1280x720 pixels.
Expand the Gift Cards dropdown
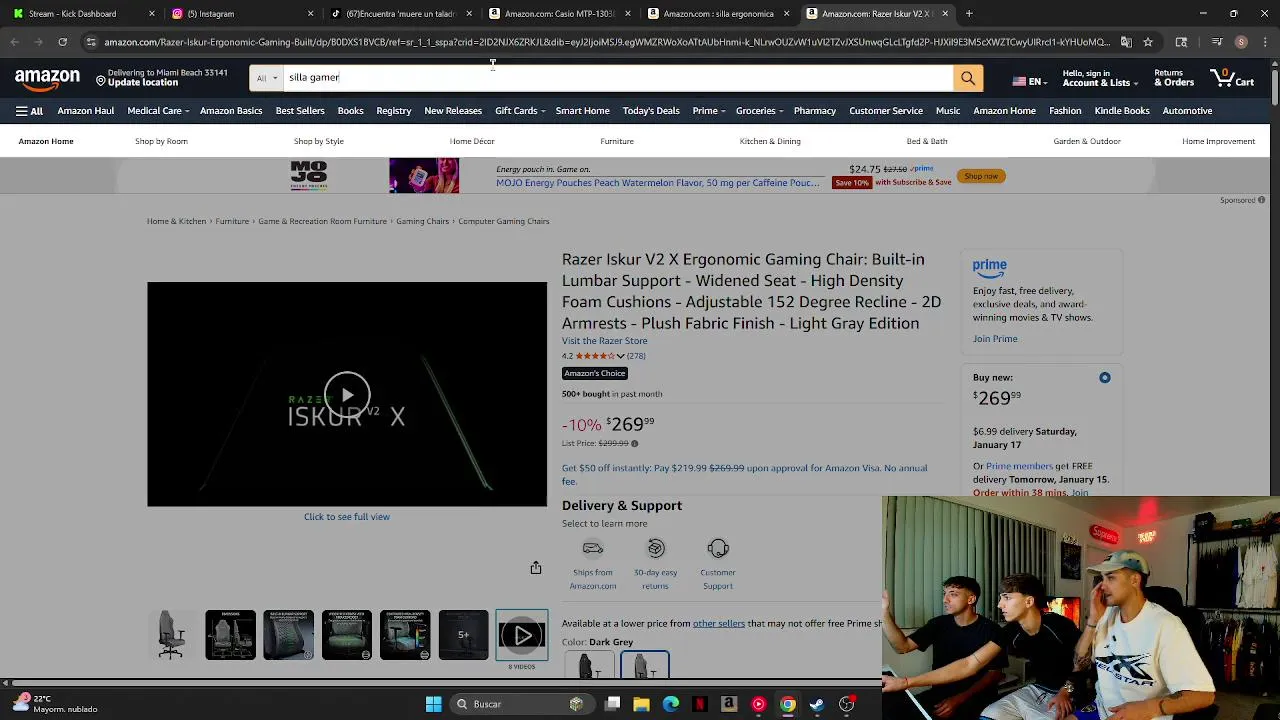pyautogui.click(x=520, y=111)
